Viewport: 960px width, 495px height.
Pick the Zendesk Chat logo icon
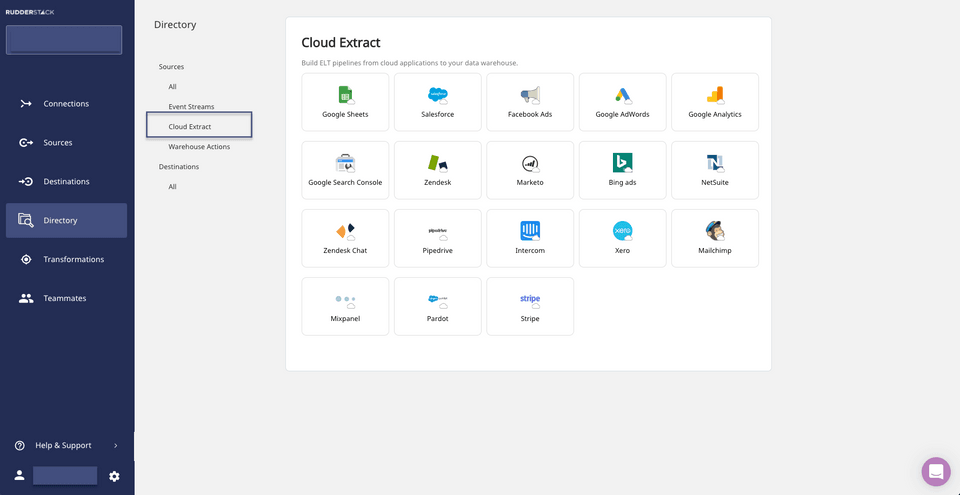pyautogui.click(x=346, y=232)
